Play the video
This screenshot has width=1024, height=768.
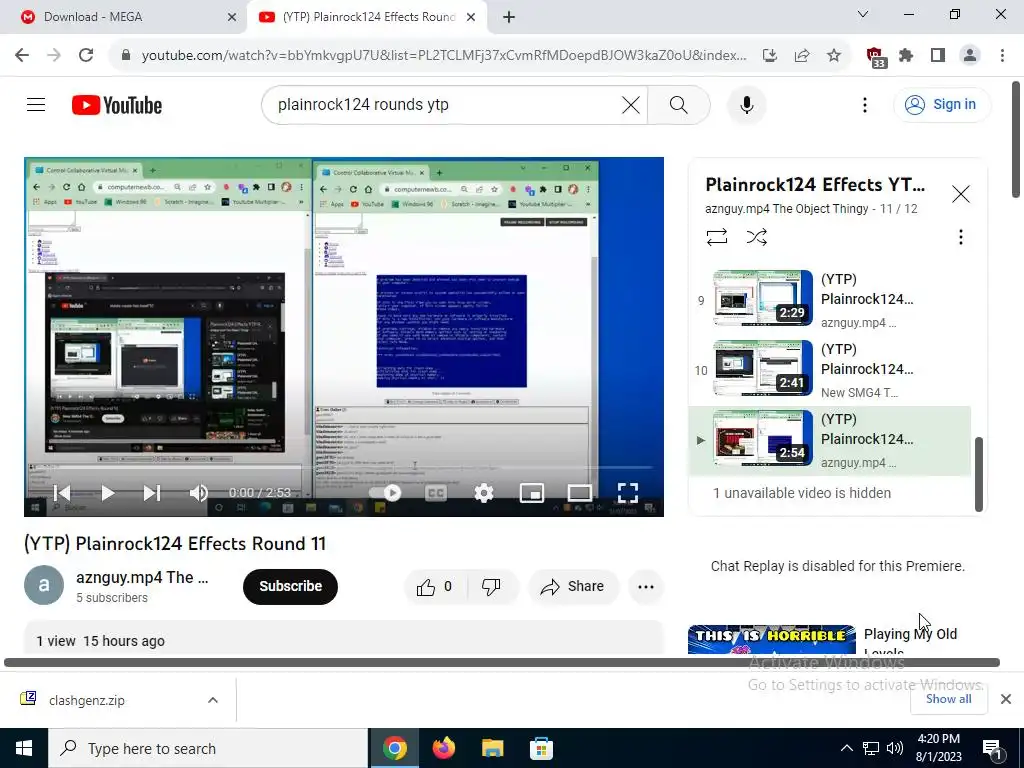coord(108,492)
